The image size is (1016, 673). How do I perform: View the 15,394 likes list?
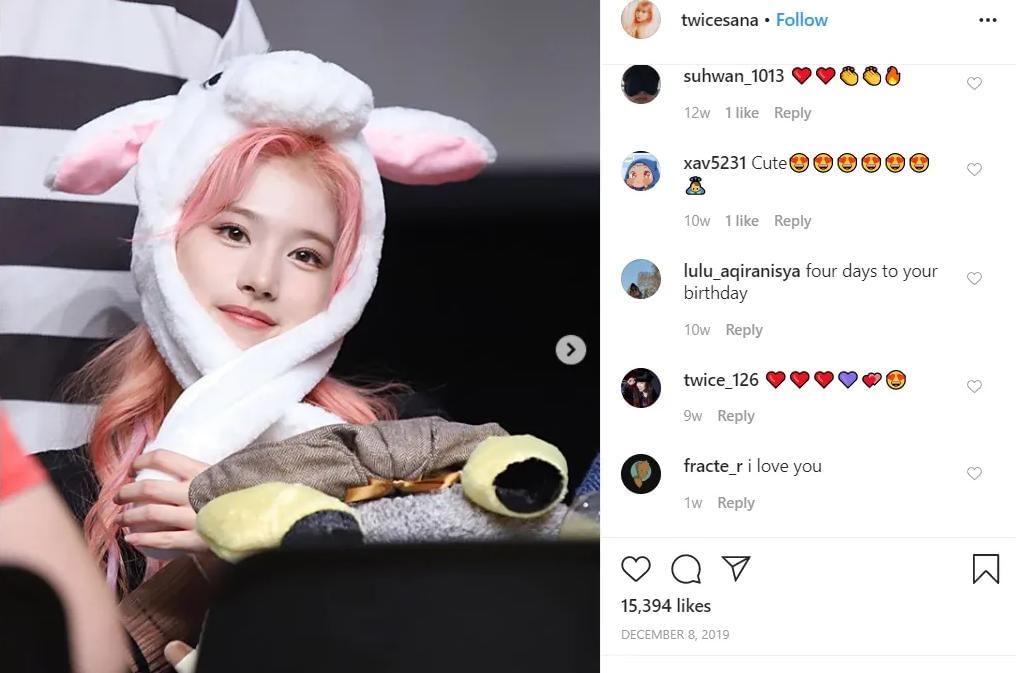[665, 606]
